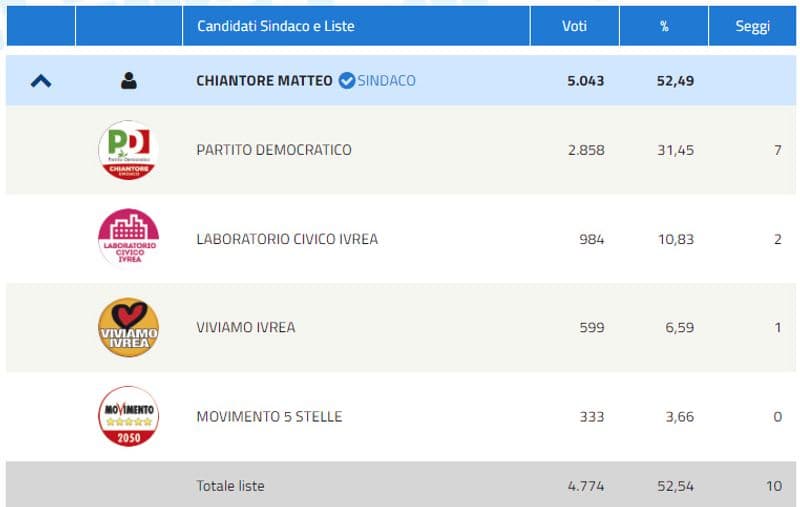
Task: Click the Movimento 5 Stelle logo
Action: click(128, 416)
